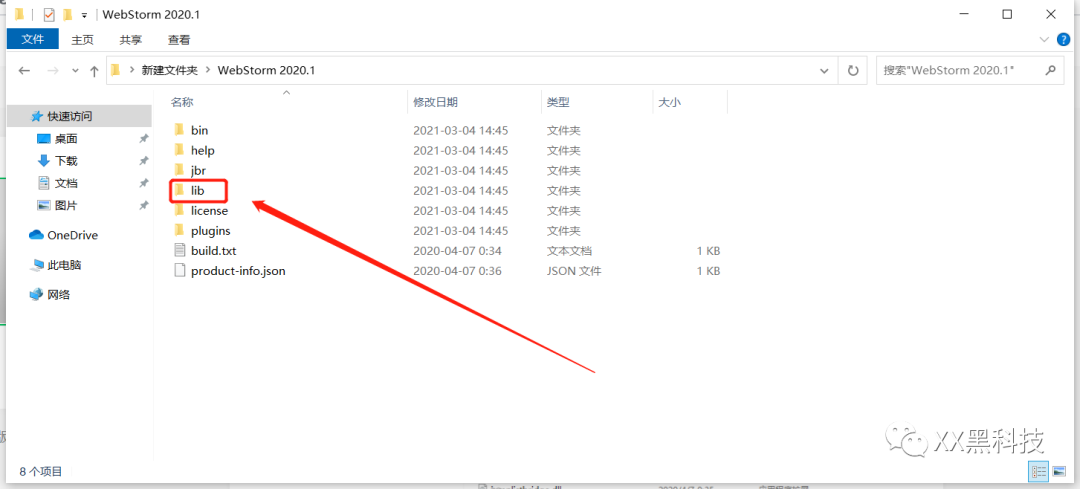Click the JSON 文件 type cell
This screenshot has height=489, width=1080.
[574, 271]
